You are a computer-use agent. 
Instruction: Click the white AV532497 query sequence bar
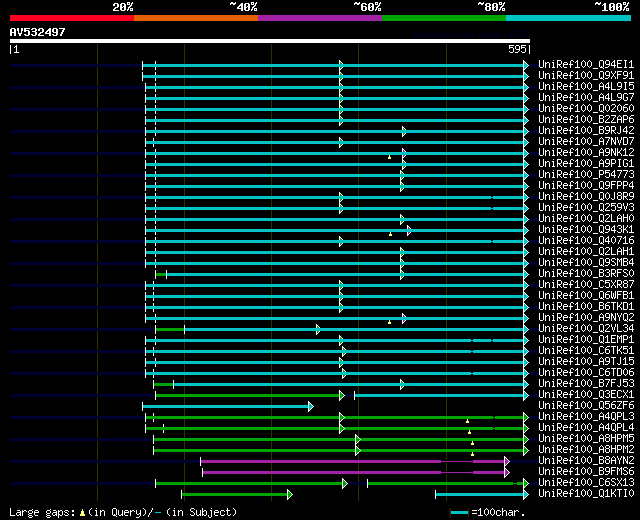click(x=269, y=41)
